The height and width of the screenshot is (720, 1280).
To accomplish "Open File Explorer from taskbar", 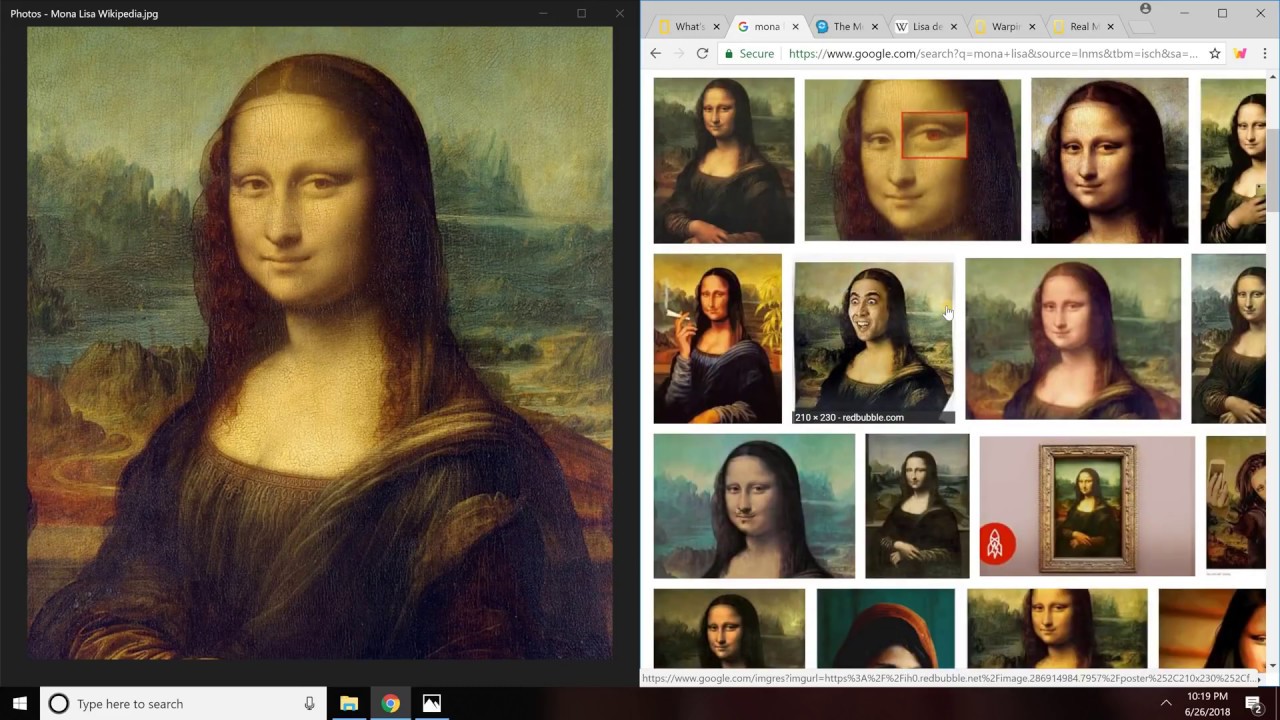I will click(348, 704).
